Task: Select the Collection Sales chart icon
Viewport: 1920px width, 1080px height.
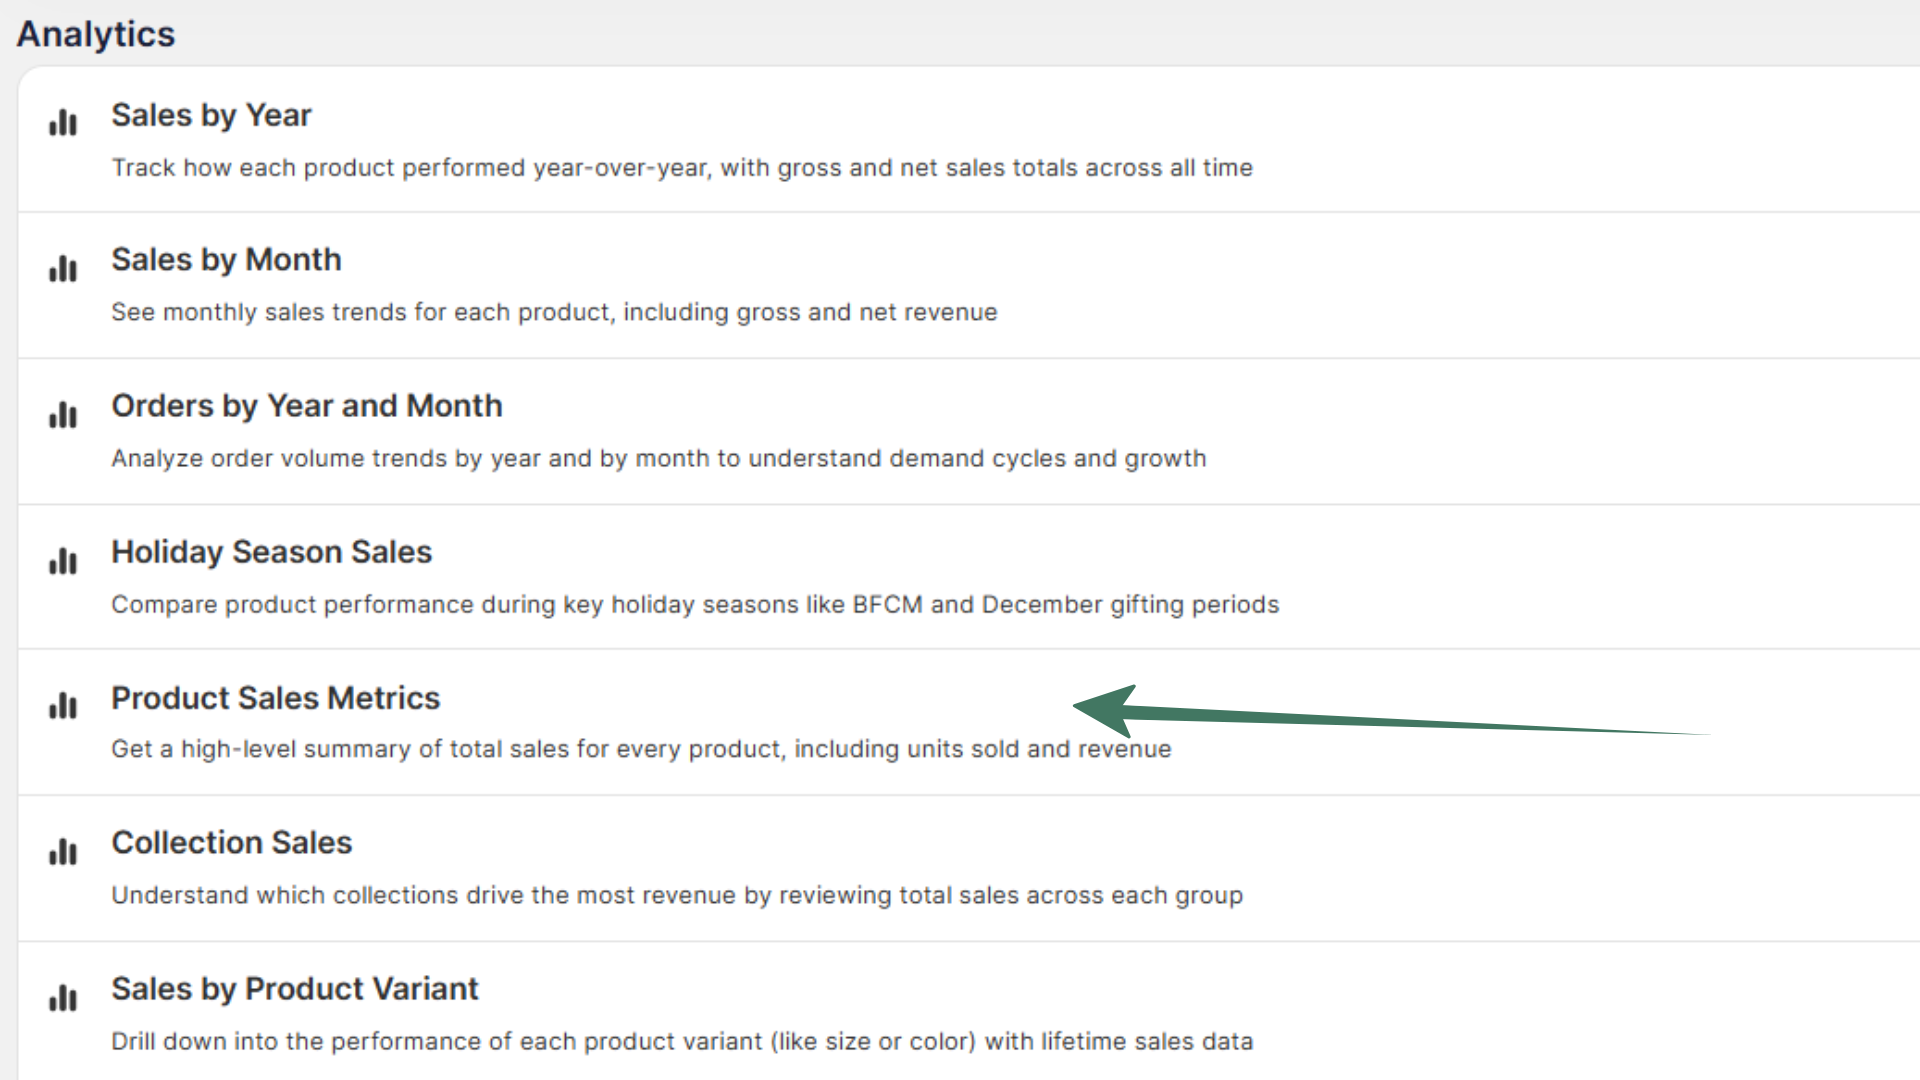Action: point(62,852)
